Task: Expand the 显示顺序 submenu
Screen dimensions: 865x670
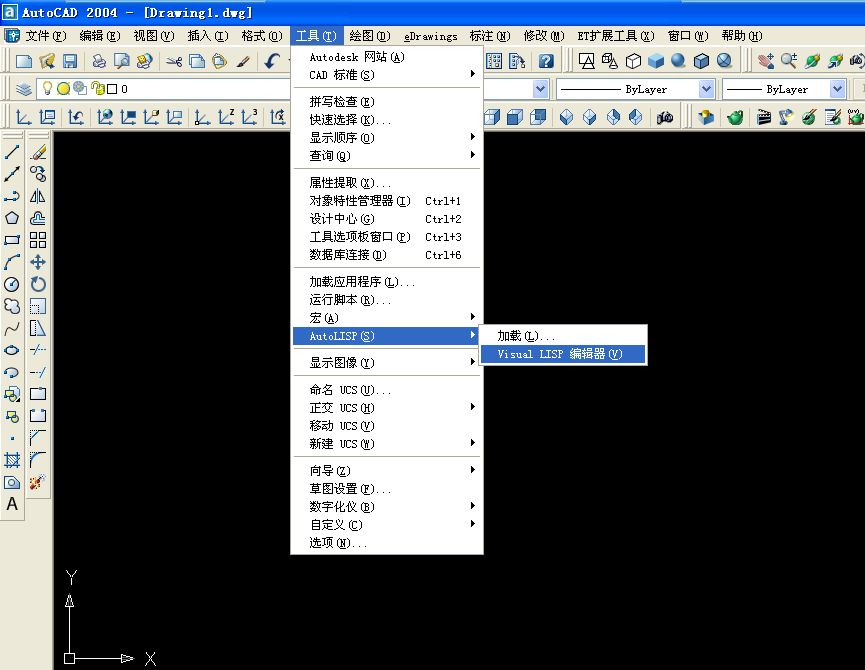Action: pyautogui.click(x=387, y=137)
